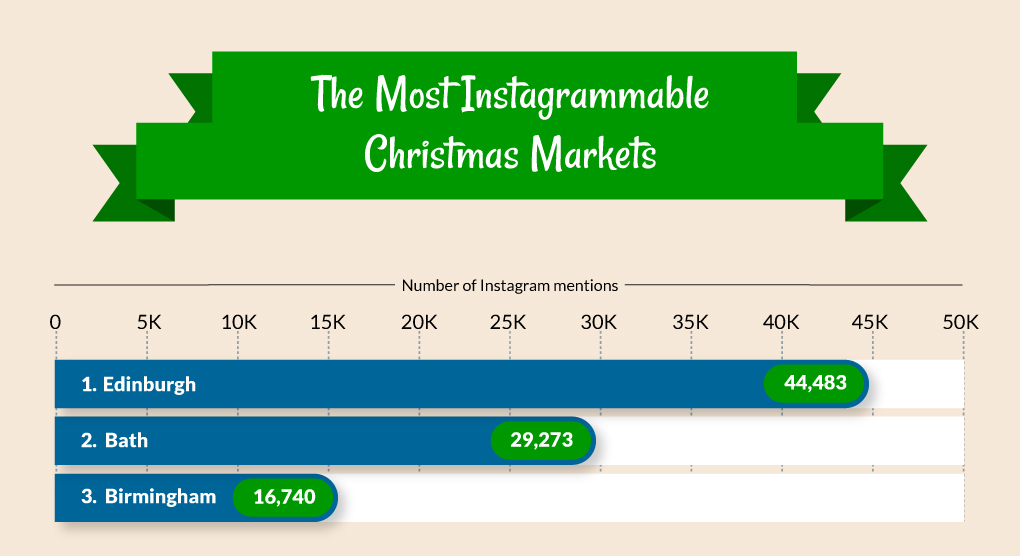Click the 44,483 value badge
This screenshot has height=556, width=1020.
(x=815, y=383)
